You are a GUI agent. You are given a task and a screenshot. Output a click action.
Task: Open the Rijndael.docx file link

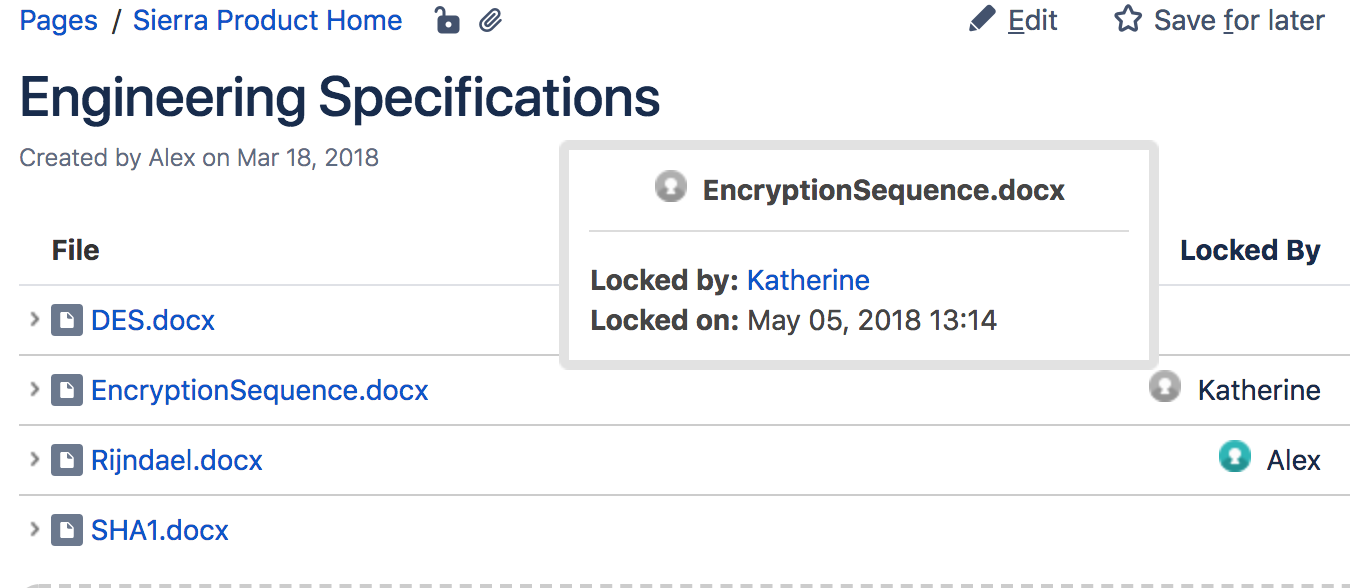tap(177, 460)
